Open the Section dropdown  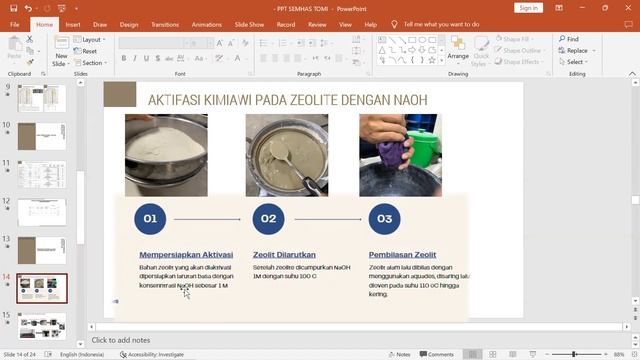click(x=91, y=63)
